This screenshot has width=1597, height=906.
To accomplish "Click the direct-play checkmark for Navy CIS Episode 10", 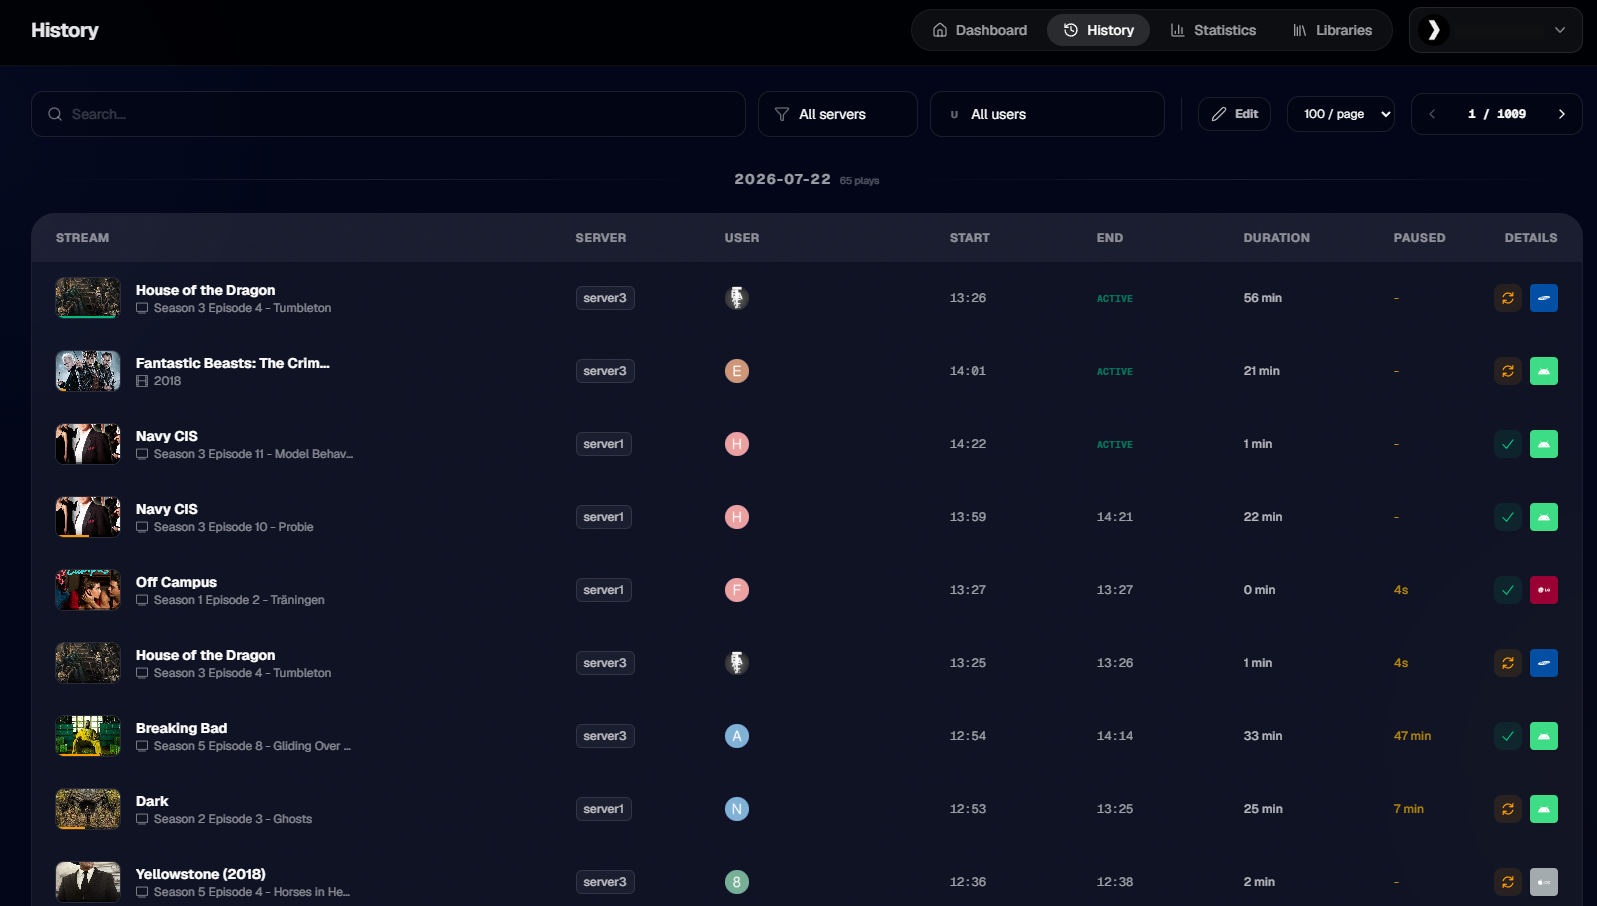I will click(1508, 517).
